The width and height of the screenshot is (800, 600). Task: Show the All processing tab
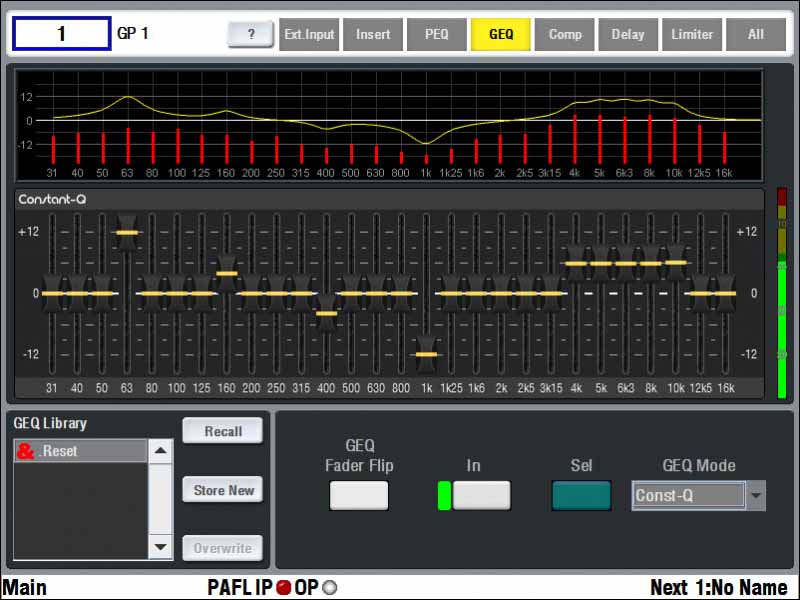pyautogui.click(x=756, y=34)
